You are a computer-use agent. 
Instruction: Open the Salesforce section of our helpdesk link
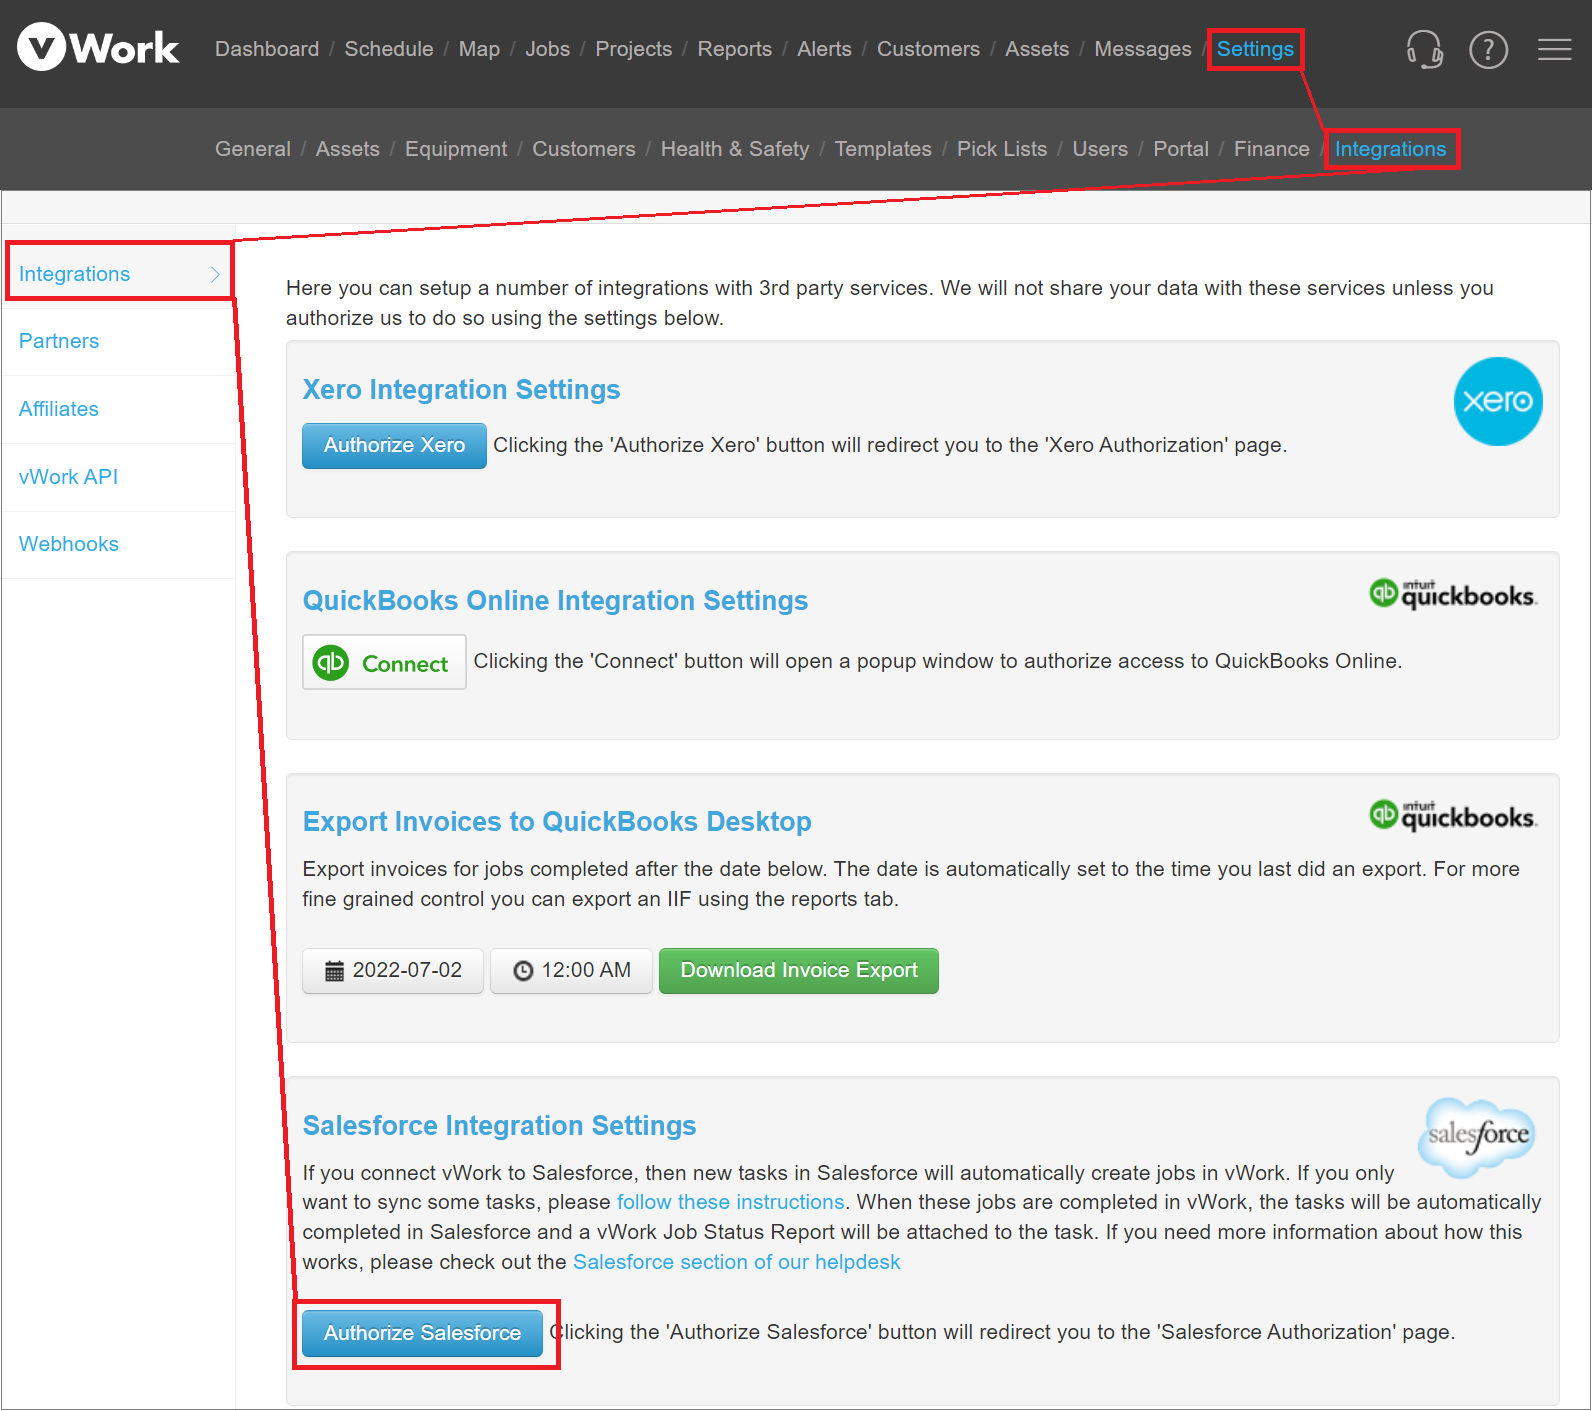click(737, 1262)
